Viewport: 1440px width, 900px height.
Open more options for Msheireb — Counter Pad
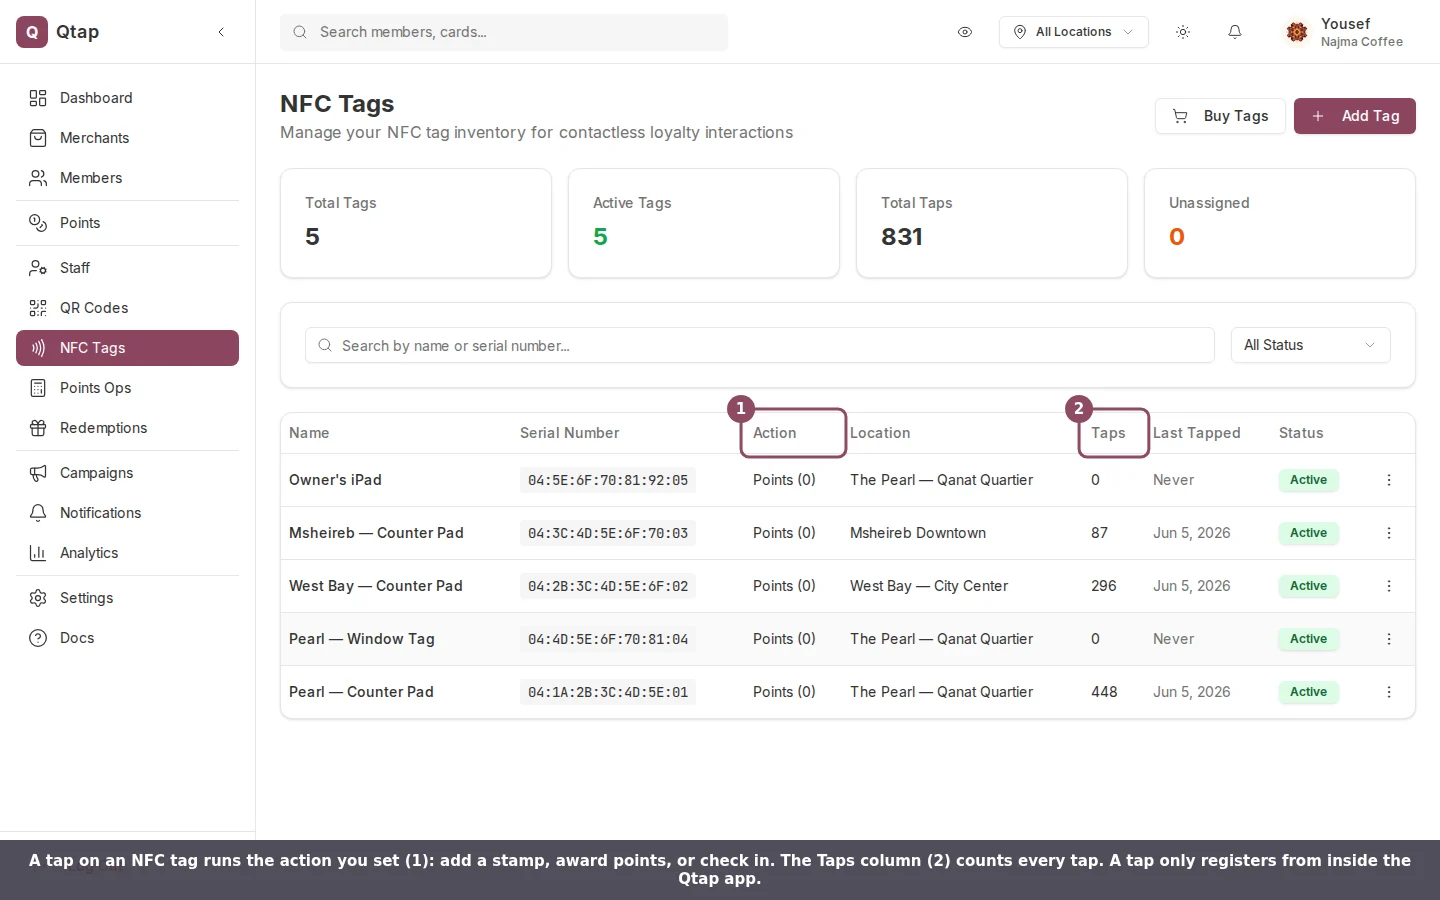click(1389, 533)
